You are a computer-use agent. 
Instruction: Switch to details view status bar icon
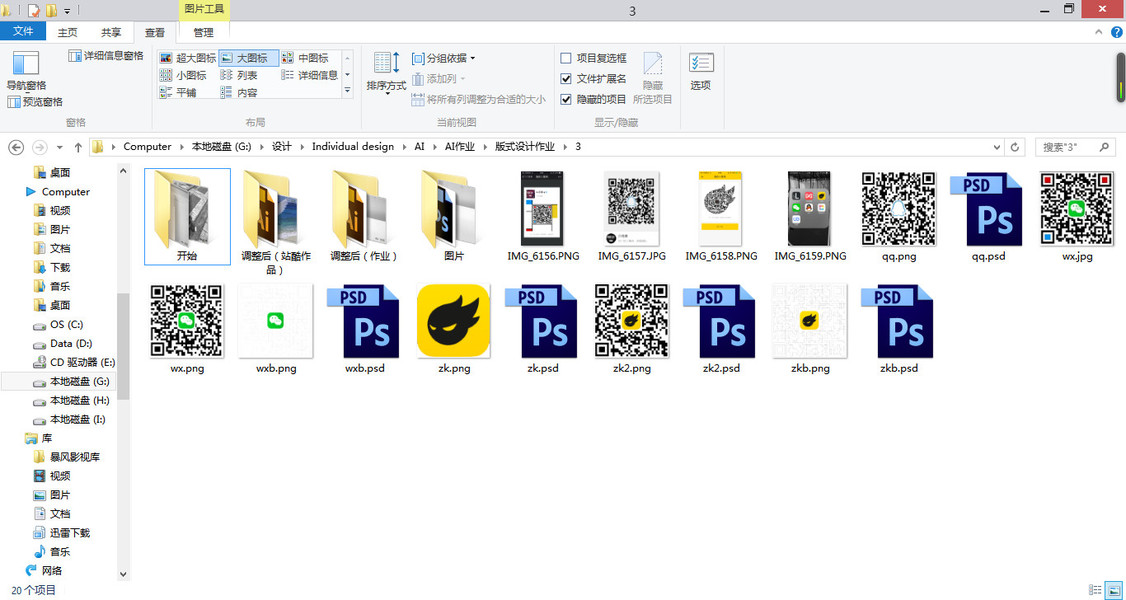pos(1095,590)
